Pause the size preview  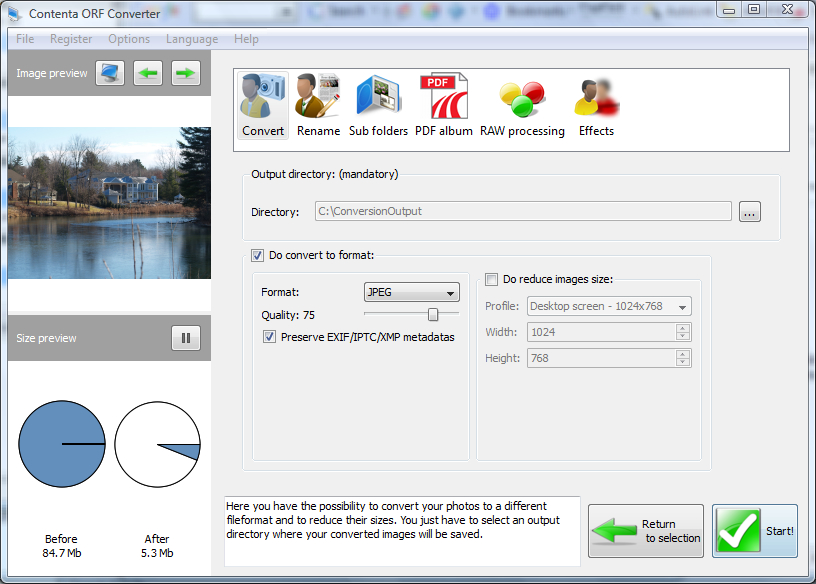pyautogui.click(x=186, y=338)
